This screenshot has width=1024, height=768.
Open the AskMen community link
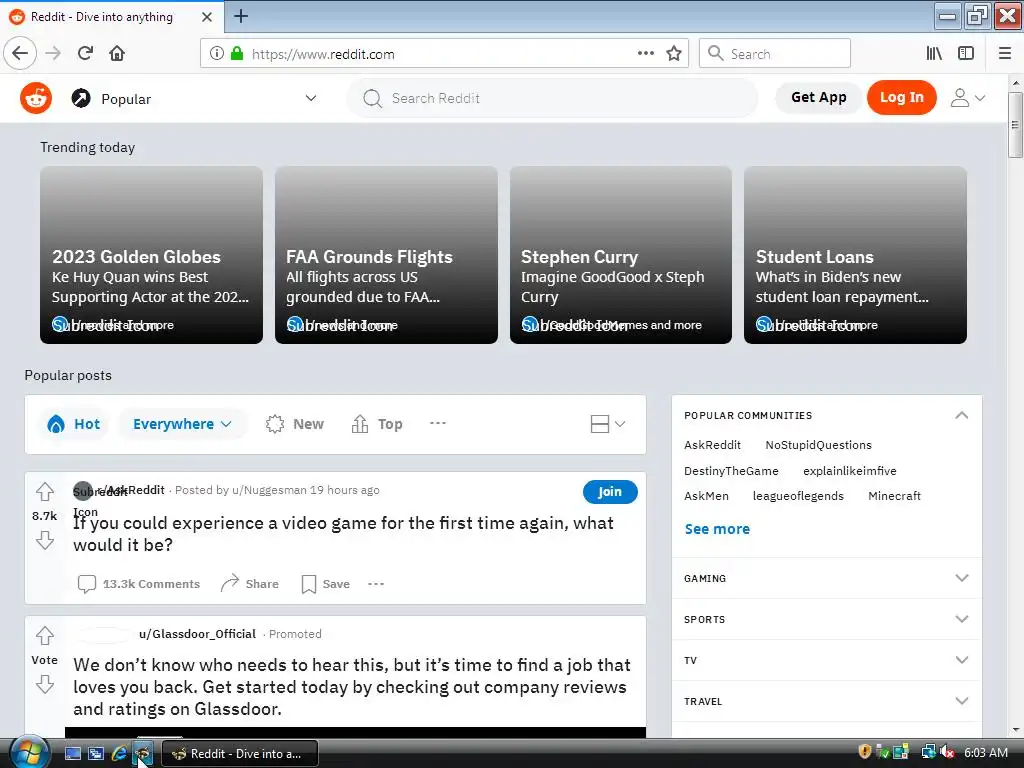707,496
